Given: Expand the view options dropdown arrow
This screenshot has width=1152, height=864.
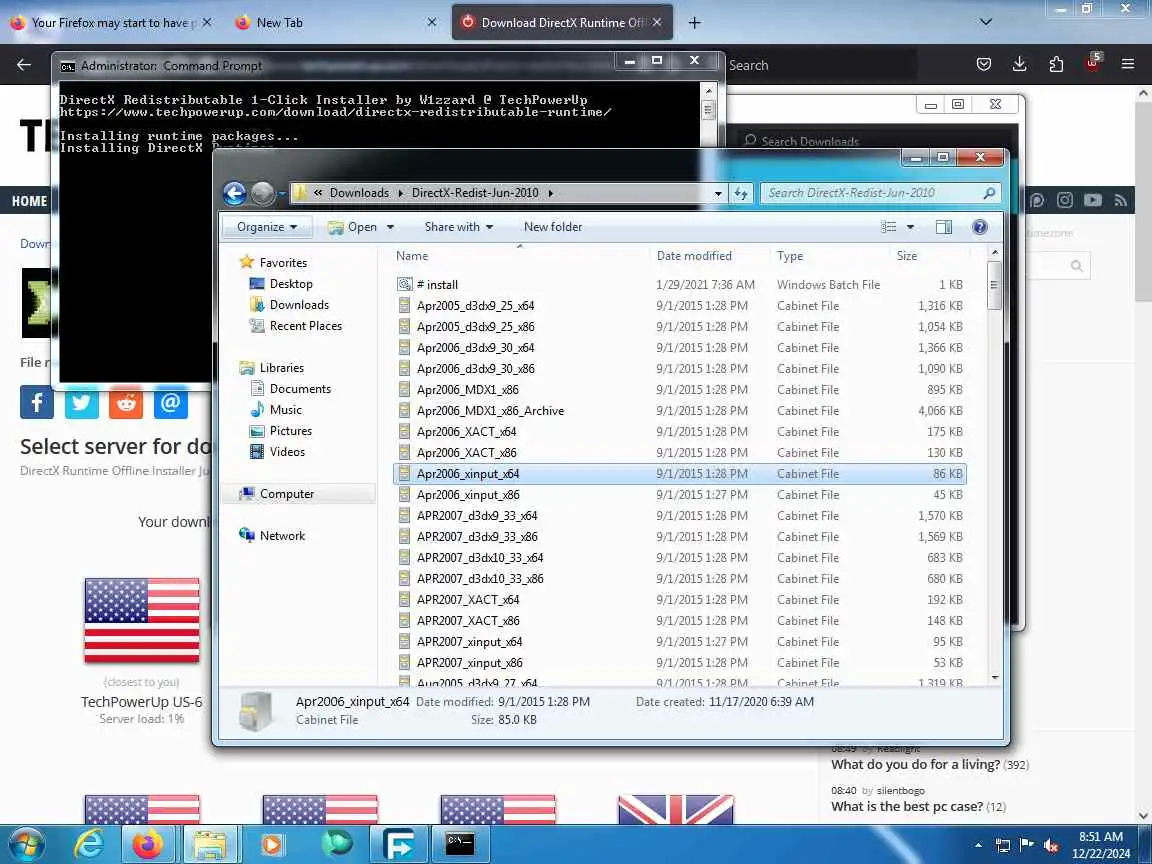Looking at the screenshot, I should click(x=910, y=227).
